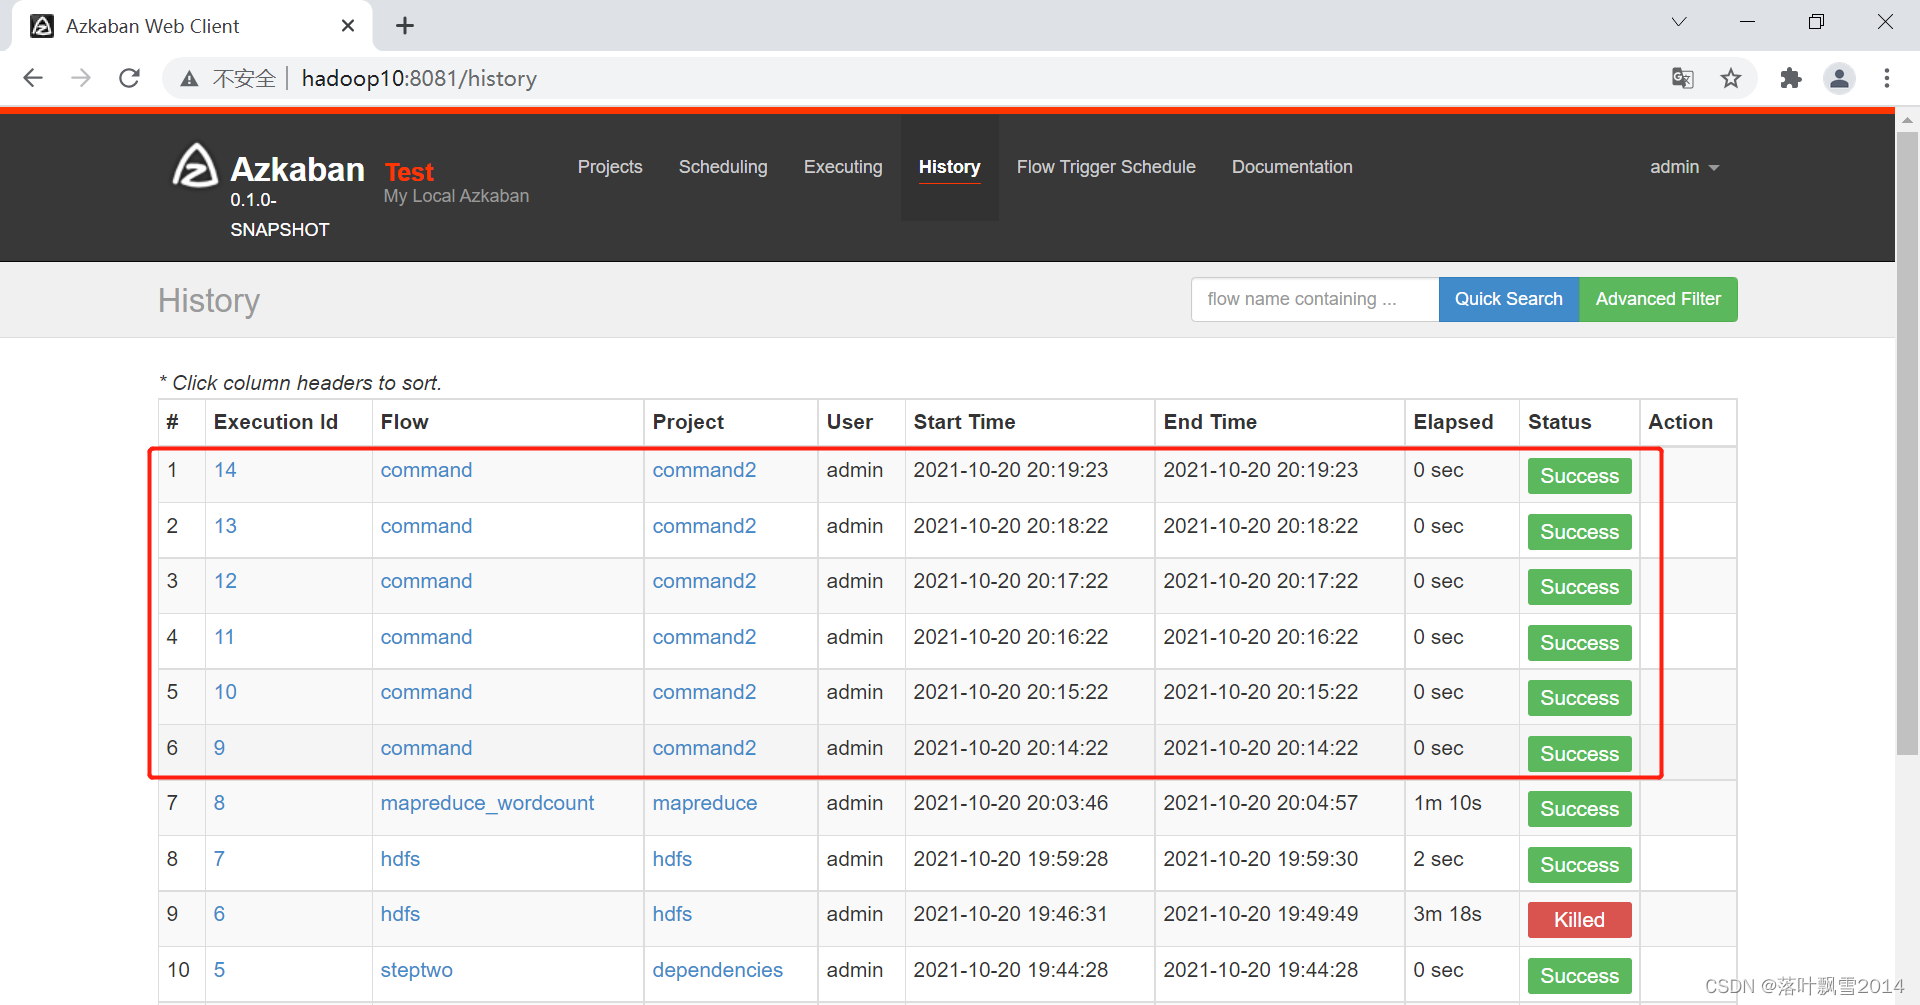Open the Projects menu item
The width and height of the screenshot is (1920, 1005).
[610, 167]
